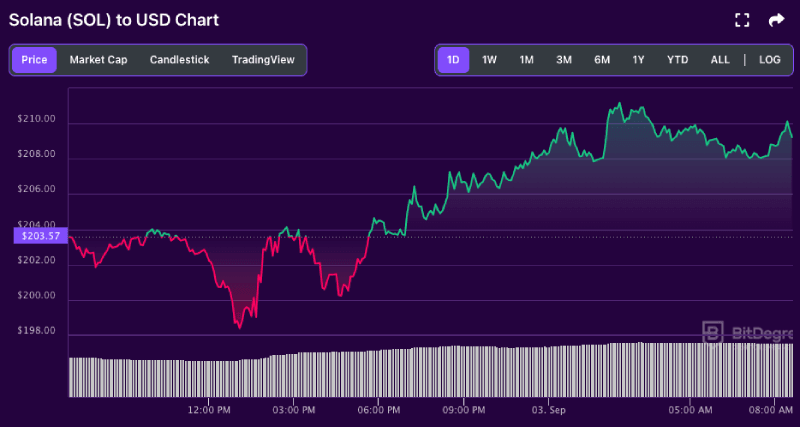800x427 pixels.
Task: Toggle the LOG scale
Action: [x=769, y=60]
